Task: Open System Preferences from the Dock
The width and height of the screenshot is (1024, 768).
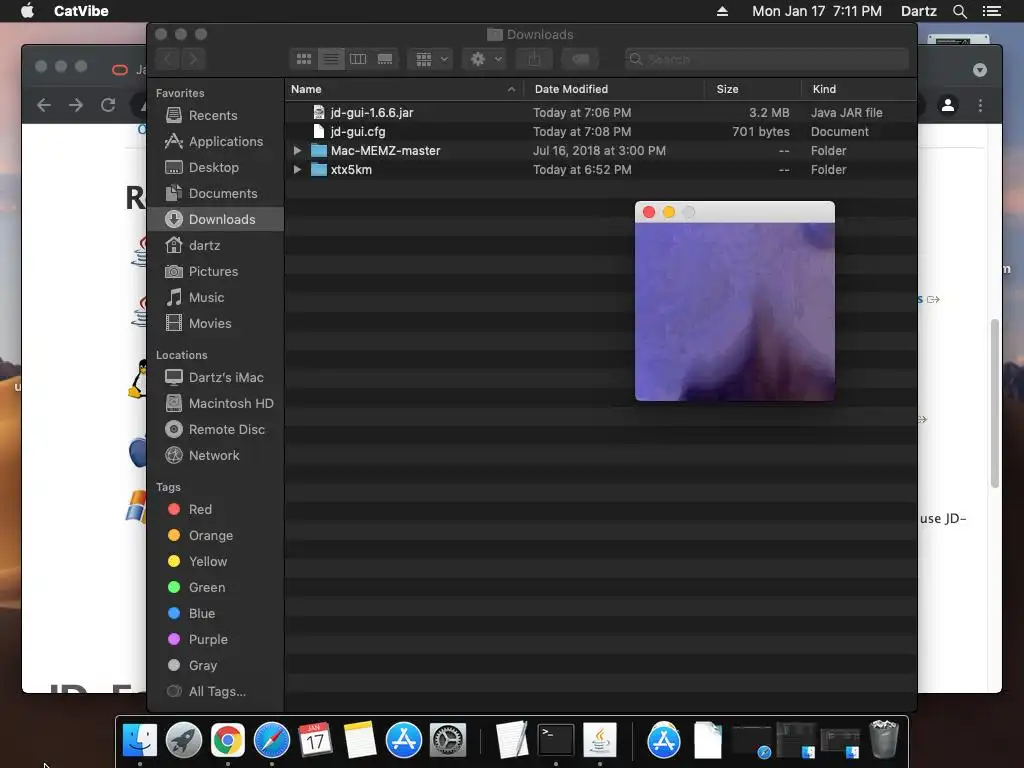Action: click(x=447, y=740)
